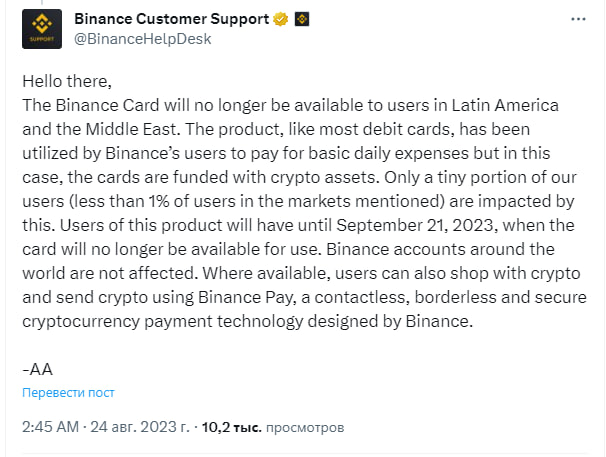This screenshot has height=457, width=606.
Task: Translate the post via Перевести пост
Action: coord(68,392)
